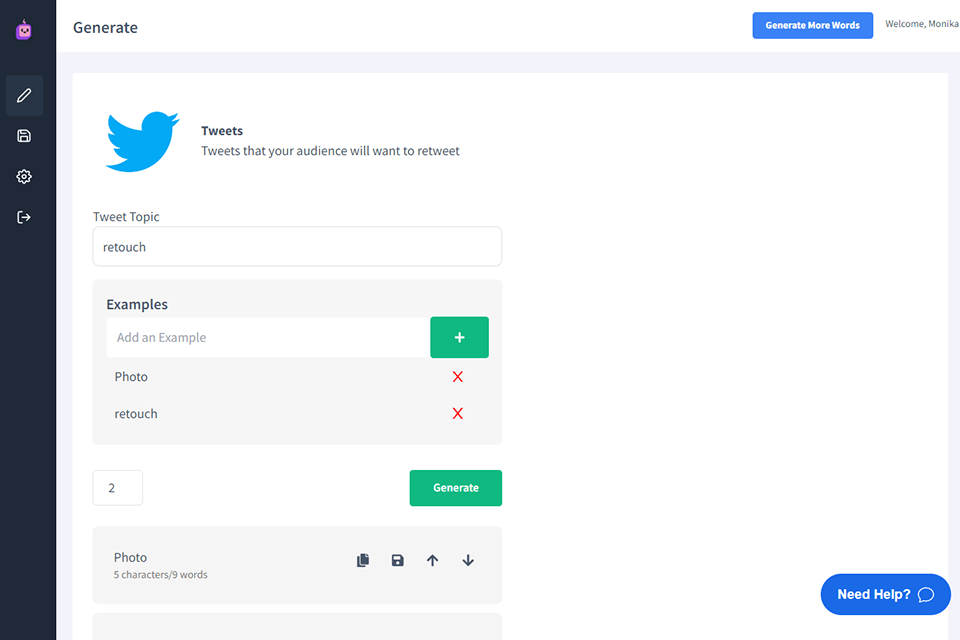Click the Photo example text
960x640 pixels.
131,377
